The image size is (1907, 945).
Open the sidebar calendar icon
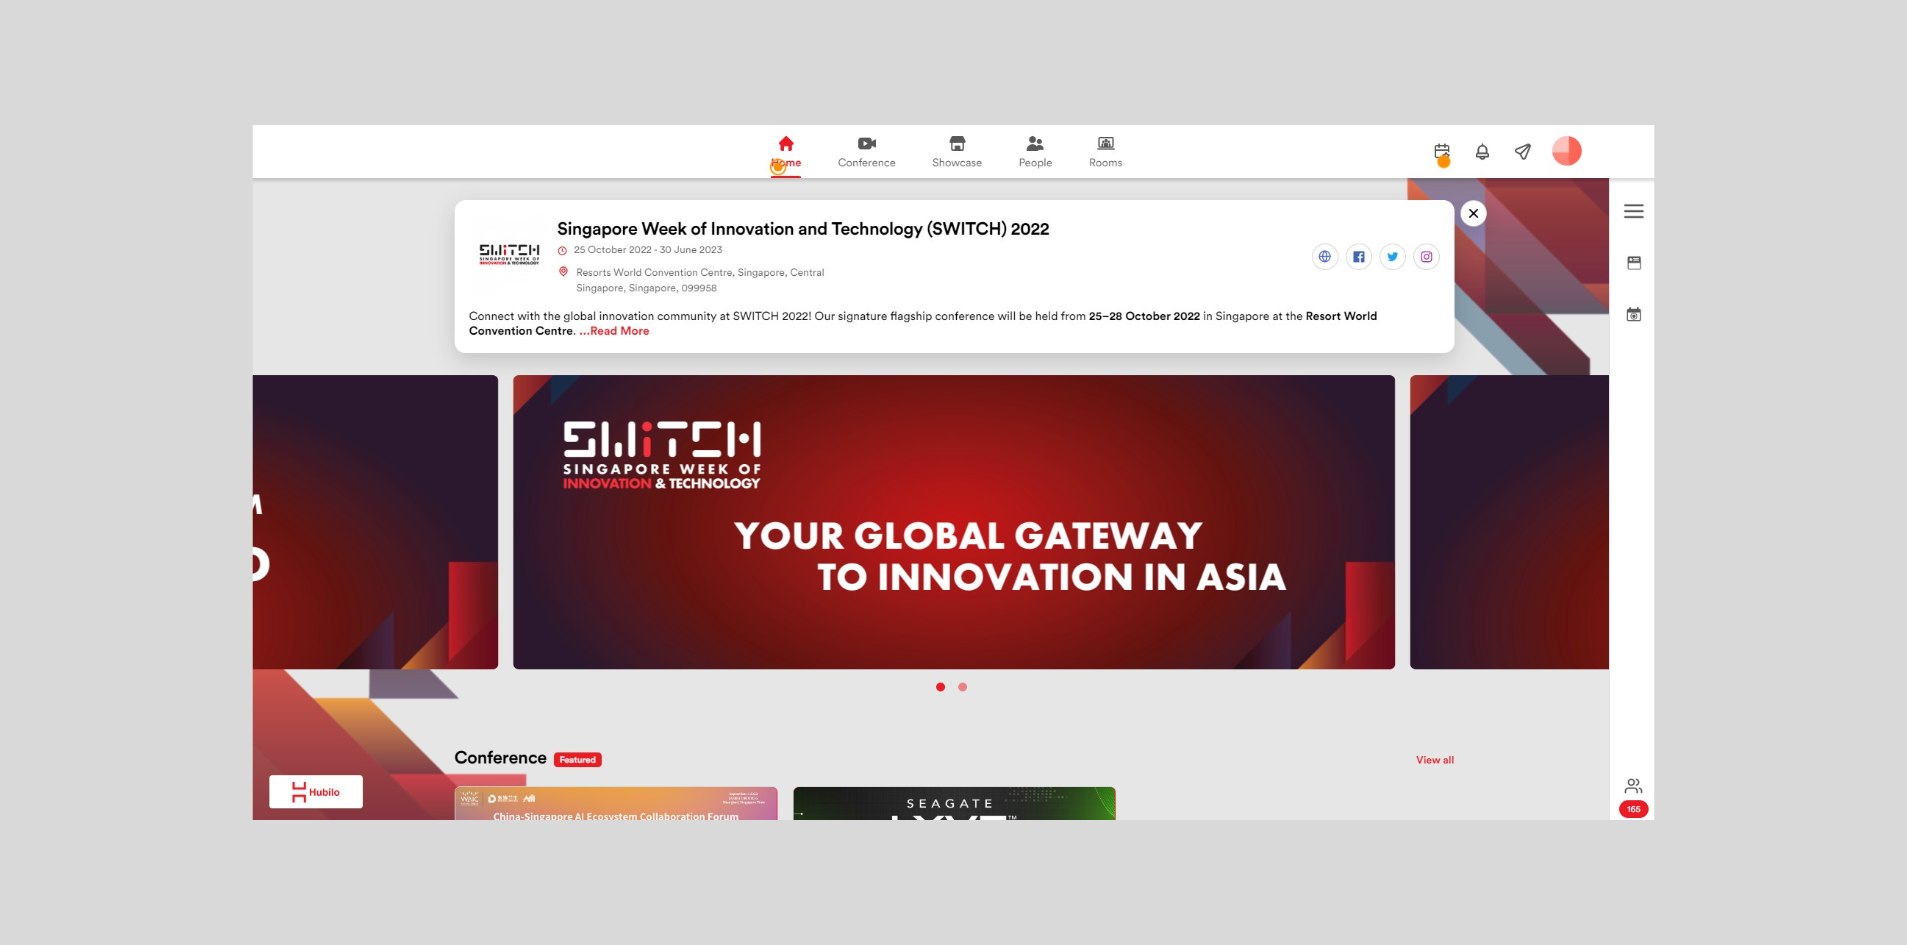click(x=1633, y=314)
